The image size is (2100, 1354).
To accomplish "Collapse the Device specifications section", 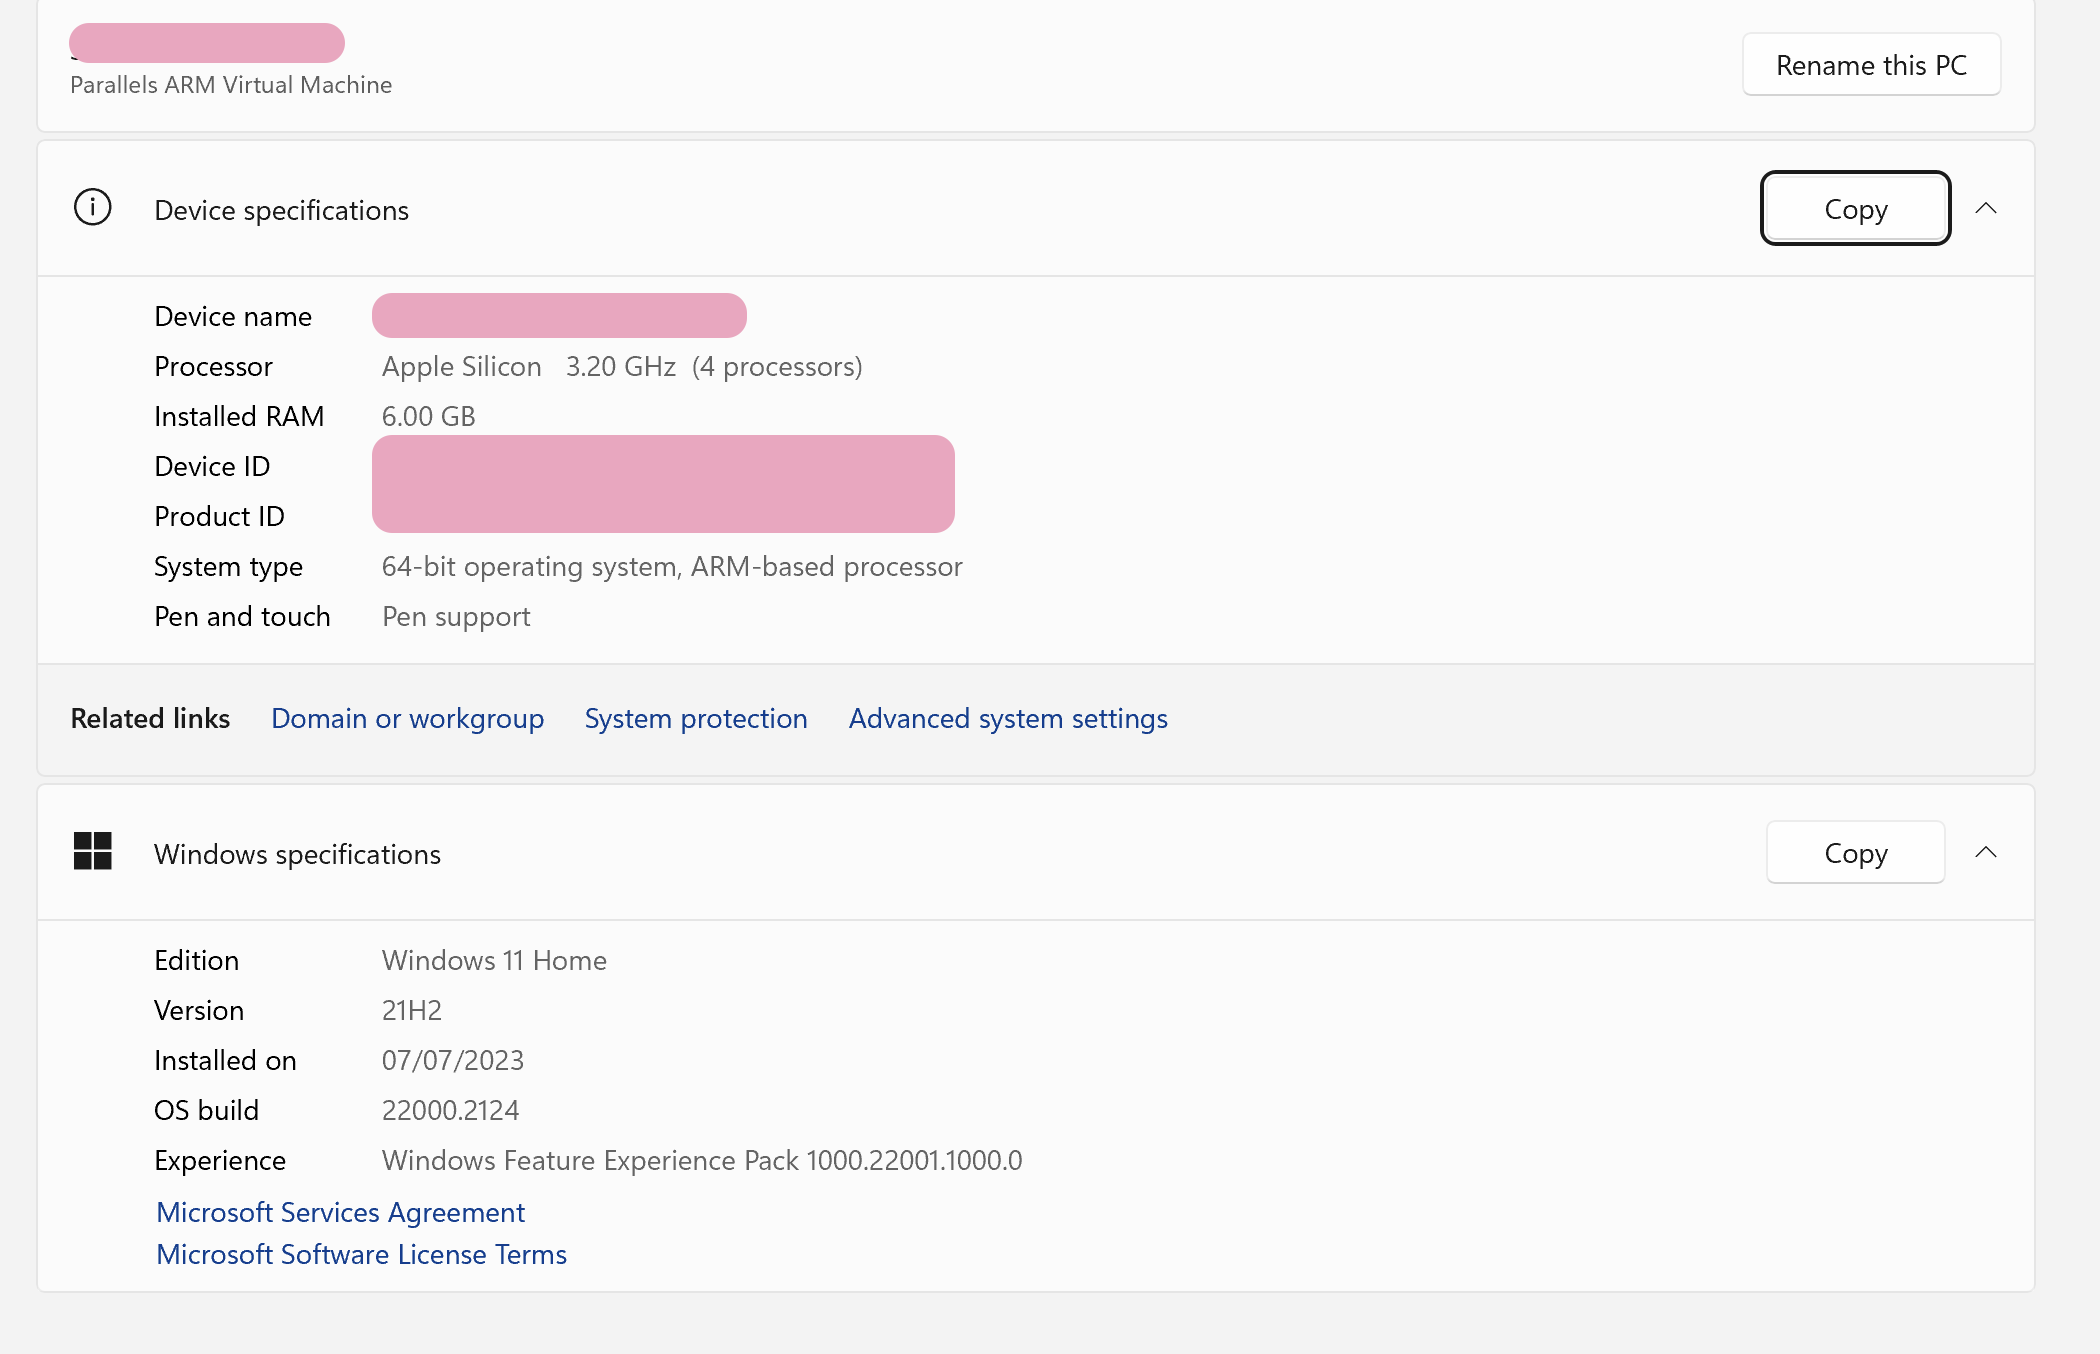I will coord(1988,209).
